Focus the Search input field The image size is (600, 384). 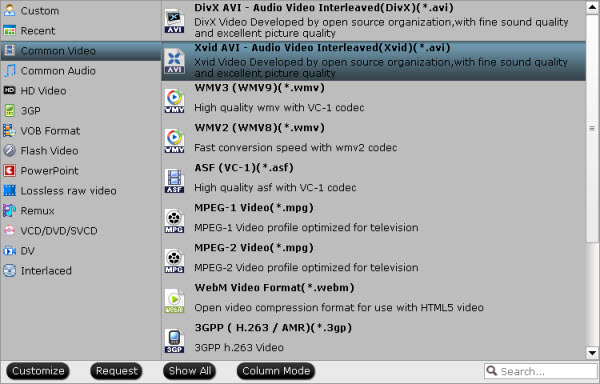tap(541, 371)
